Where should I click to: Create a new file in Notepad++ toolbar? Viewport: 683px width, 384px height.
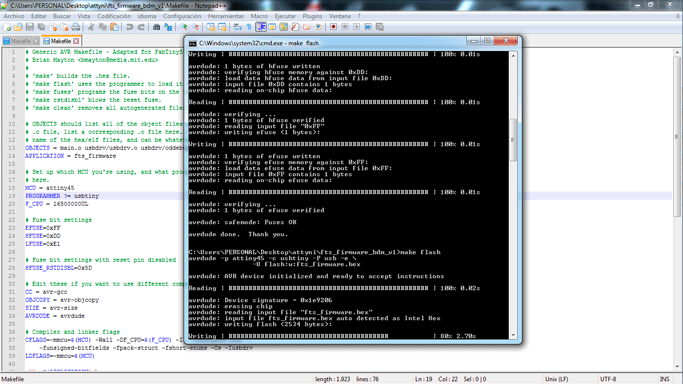(x=7, y=27)
